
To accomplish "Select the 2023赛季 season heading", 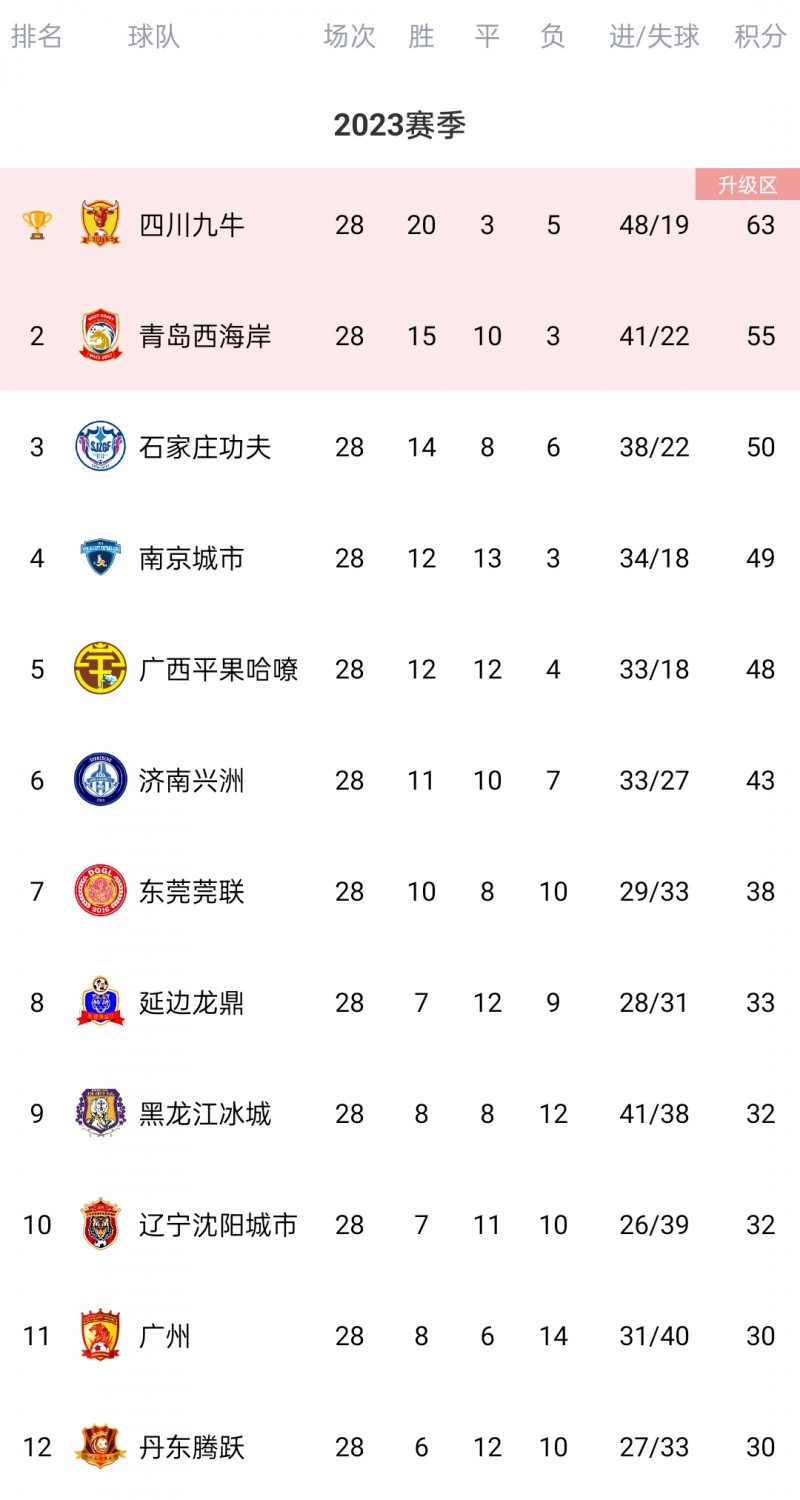I will (400, 125).
